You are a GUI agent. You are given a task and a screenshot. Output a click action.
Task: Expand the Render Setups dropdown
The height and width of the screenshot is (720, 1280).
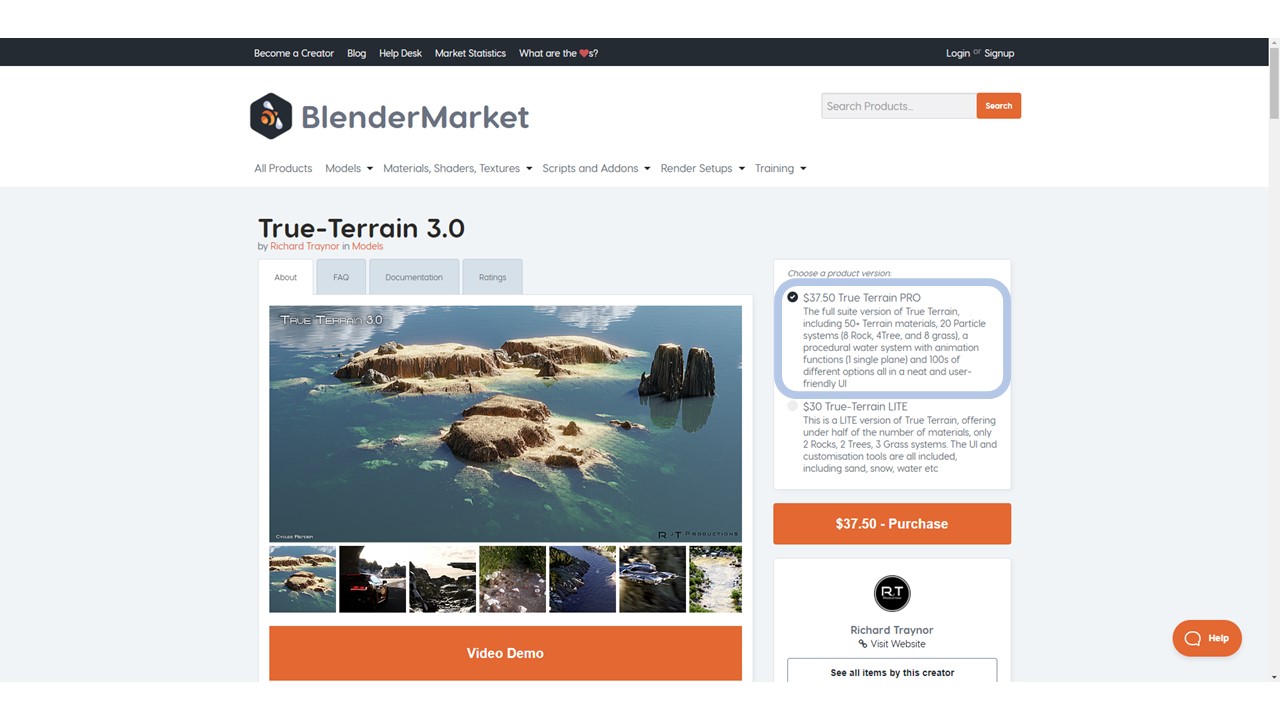pyautogui.click(x=702, y=168)
